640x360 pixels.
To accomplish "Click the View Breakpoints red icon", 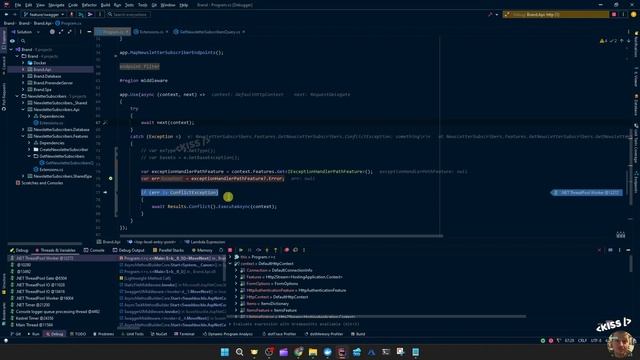I will 287,250.
